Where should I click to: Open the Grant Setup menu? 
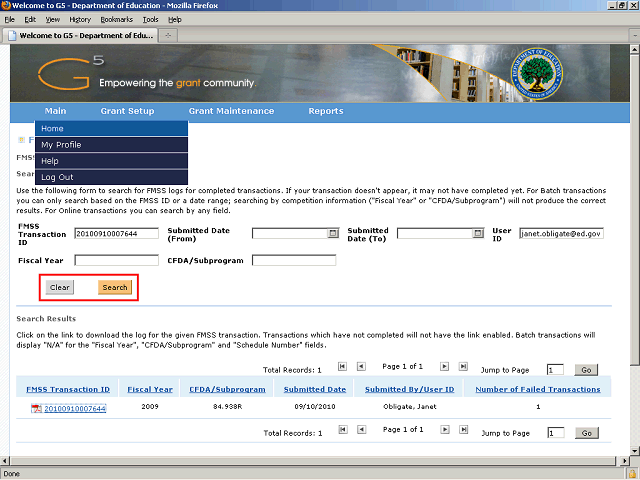pos(127,111)
